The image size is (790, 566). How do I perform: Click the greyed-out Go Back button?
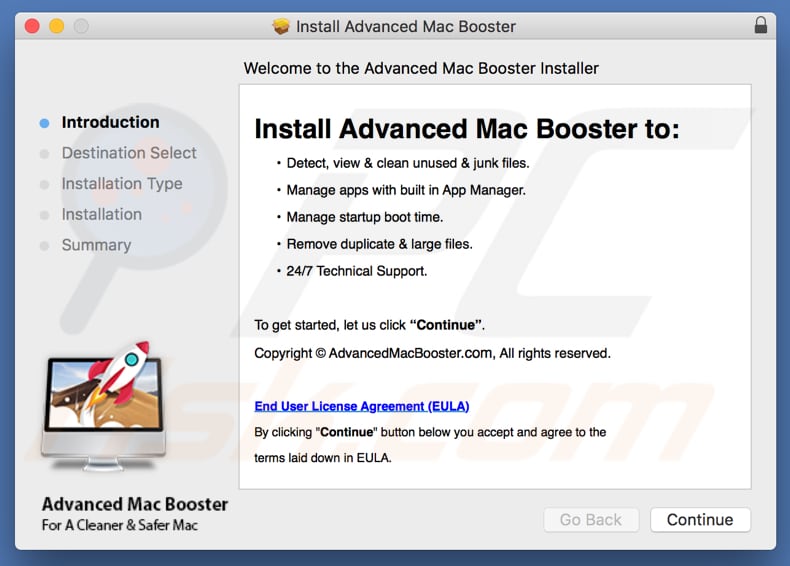click(591, 520)
